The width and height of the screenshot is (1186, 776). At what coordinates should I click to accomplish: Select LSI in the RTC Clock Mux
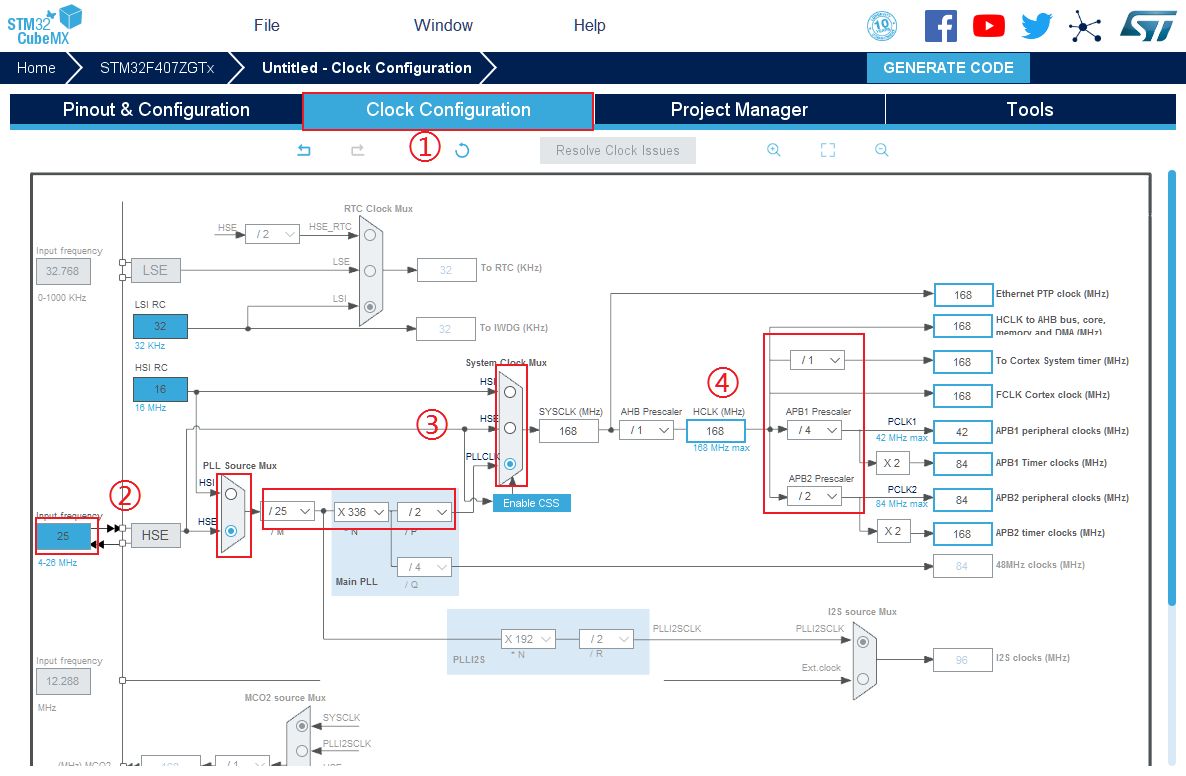(x=370, y=306)
